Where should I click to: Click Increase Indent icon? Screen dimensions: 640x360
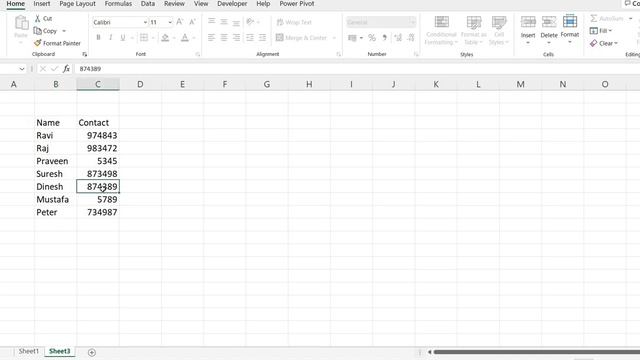click(x=262, y=38)
